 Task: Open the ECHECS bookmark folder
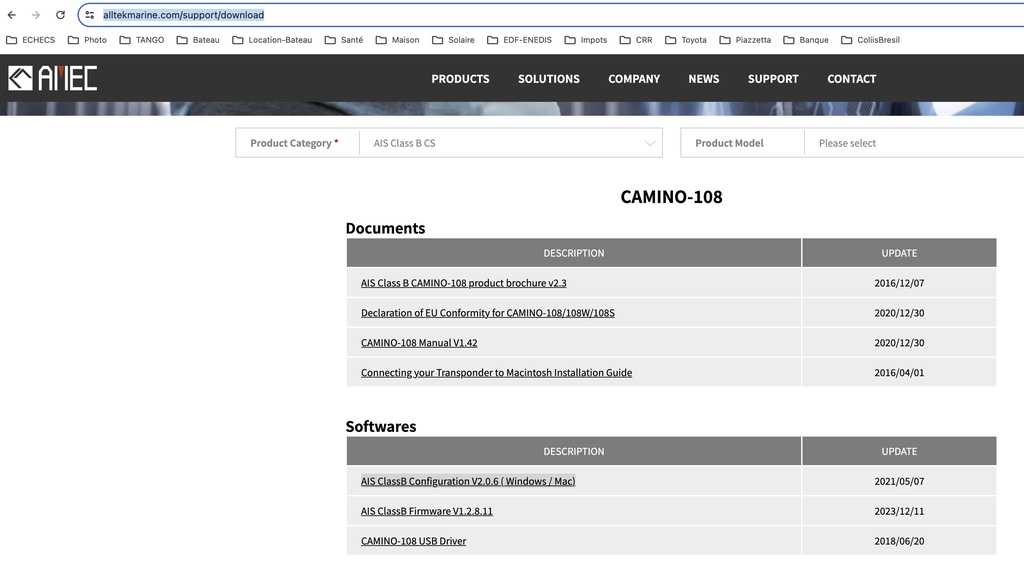(x=31, y=40)
